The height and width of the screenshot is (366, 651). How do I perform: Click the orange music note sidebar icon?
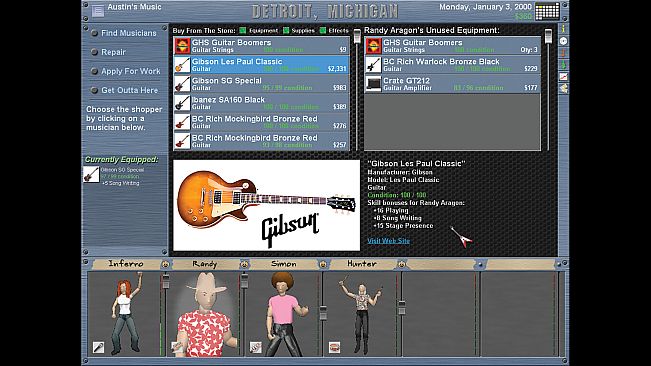pos(563,53)
